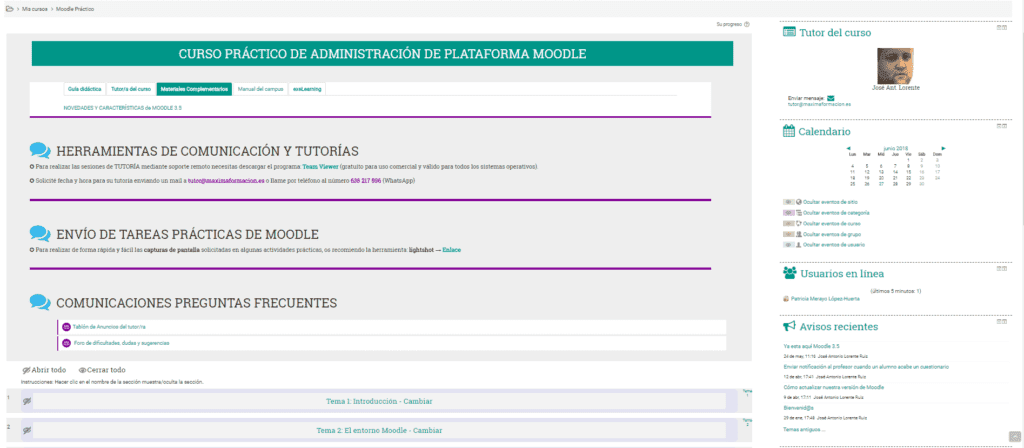Click dock controls of Calendario block
Viewport: 1024px width, 448px height.
click(1002, 126)
